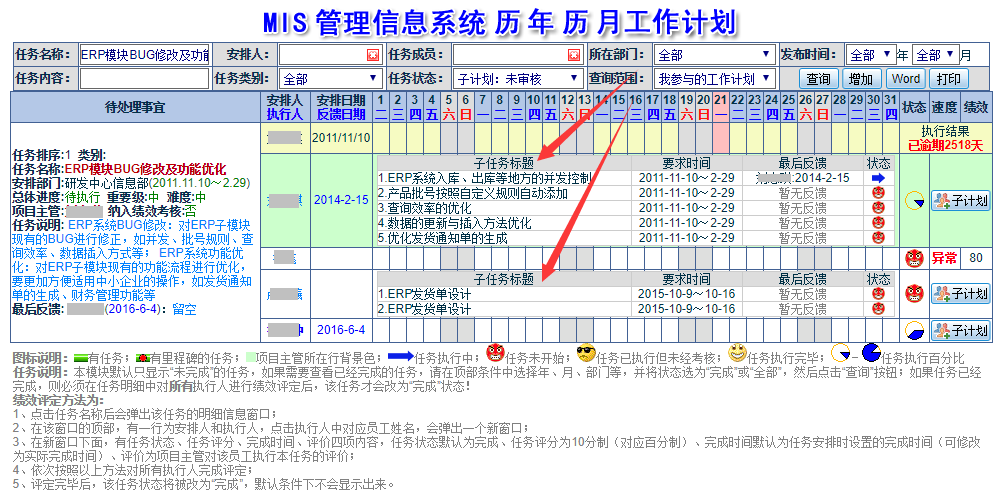This screenshot has height=497, width=1000.
Task: Click the first 子计划 button with people icon
Action: point(960,200)
